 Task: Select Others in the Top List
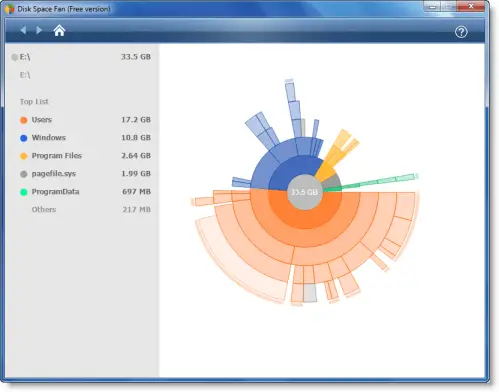(85, 210)
